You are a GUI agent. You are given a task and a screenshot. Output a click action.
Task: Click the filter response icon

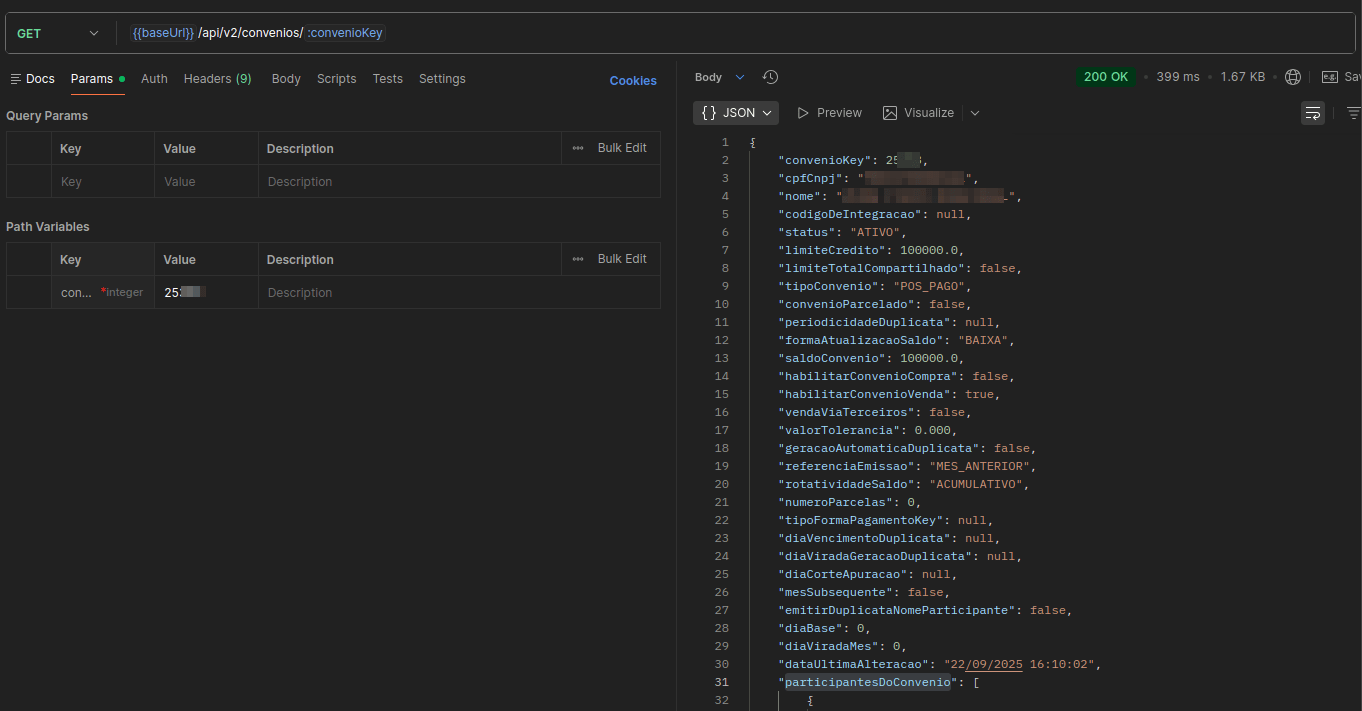(1353, 113)
